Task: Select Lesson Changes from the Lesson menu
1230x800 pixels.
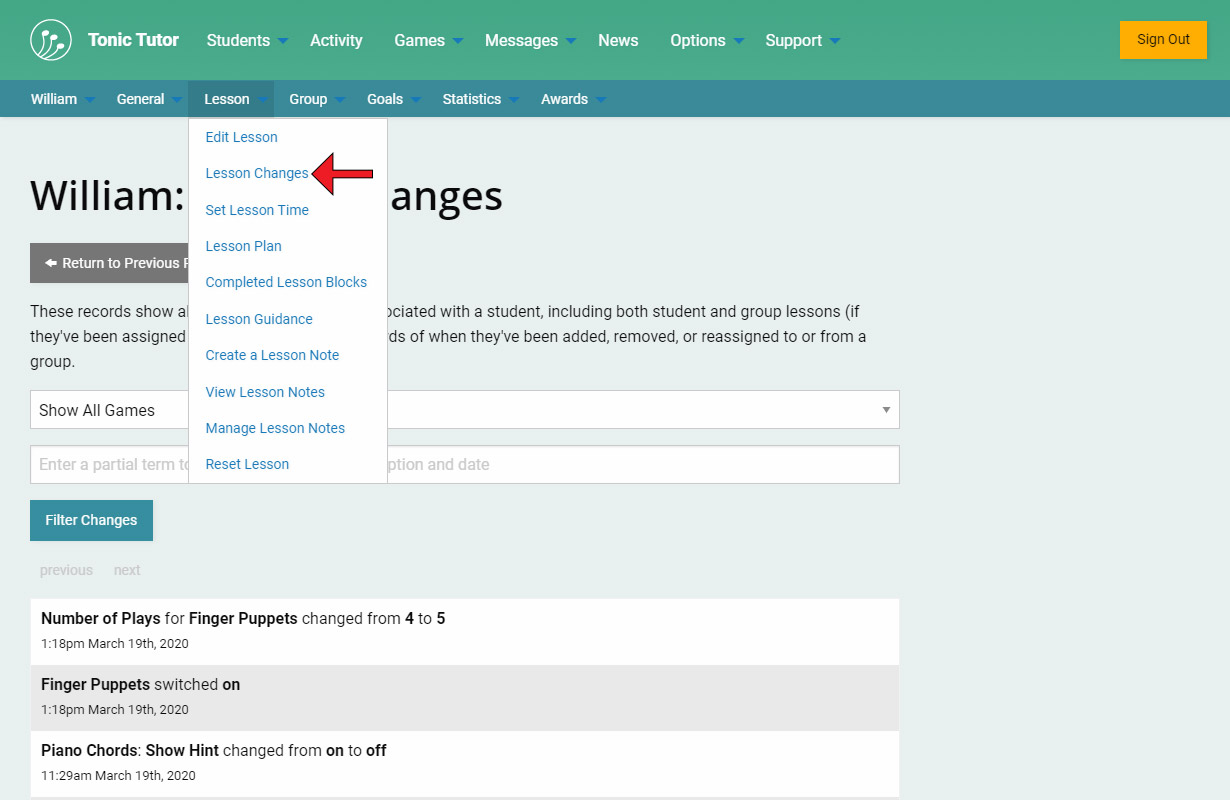Action: 257,173
